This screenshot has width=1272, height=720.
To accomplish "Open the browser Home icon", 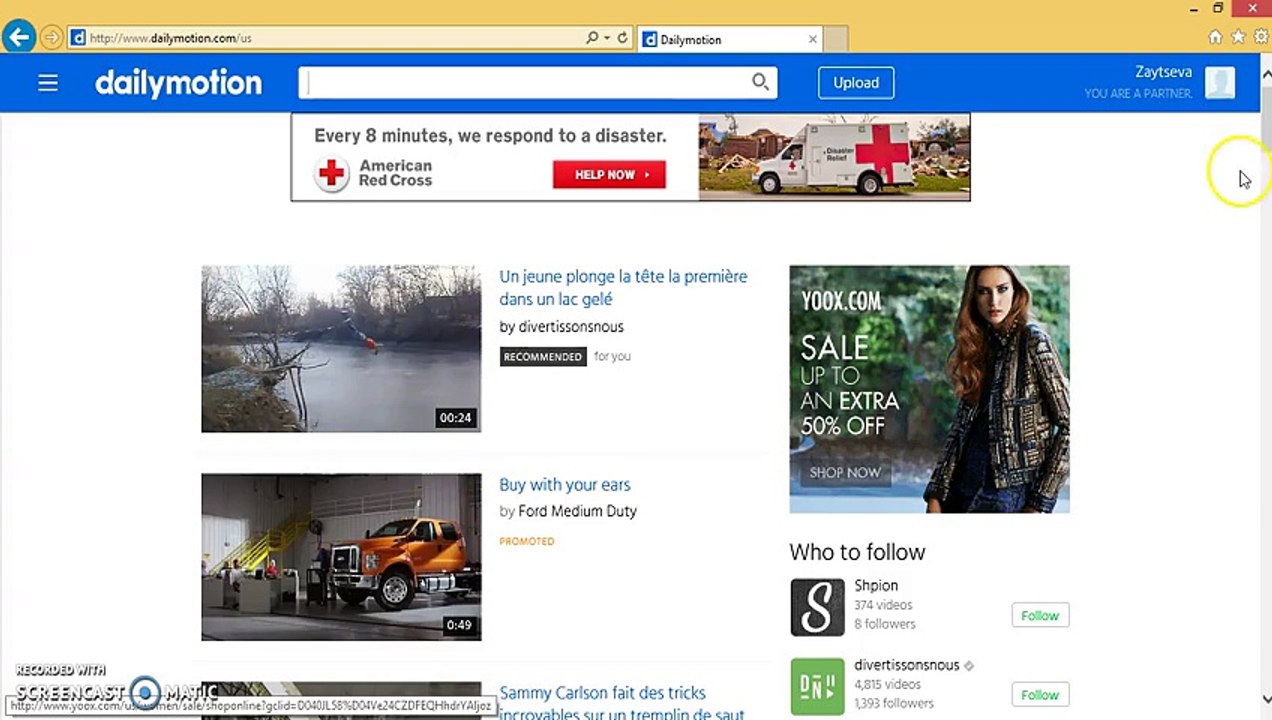I will click(x=1215, y=37).
